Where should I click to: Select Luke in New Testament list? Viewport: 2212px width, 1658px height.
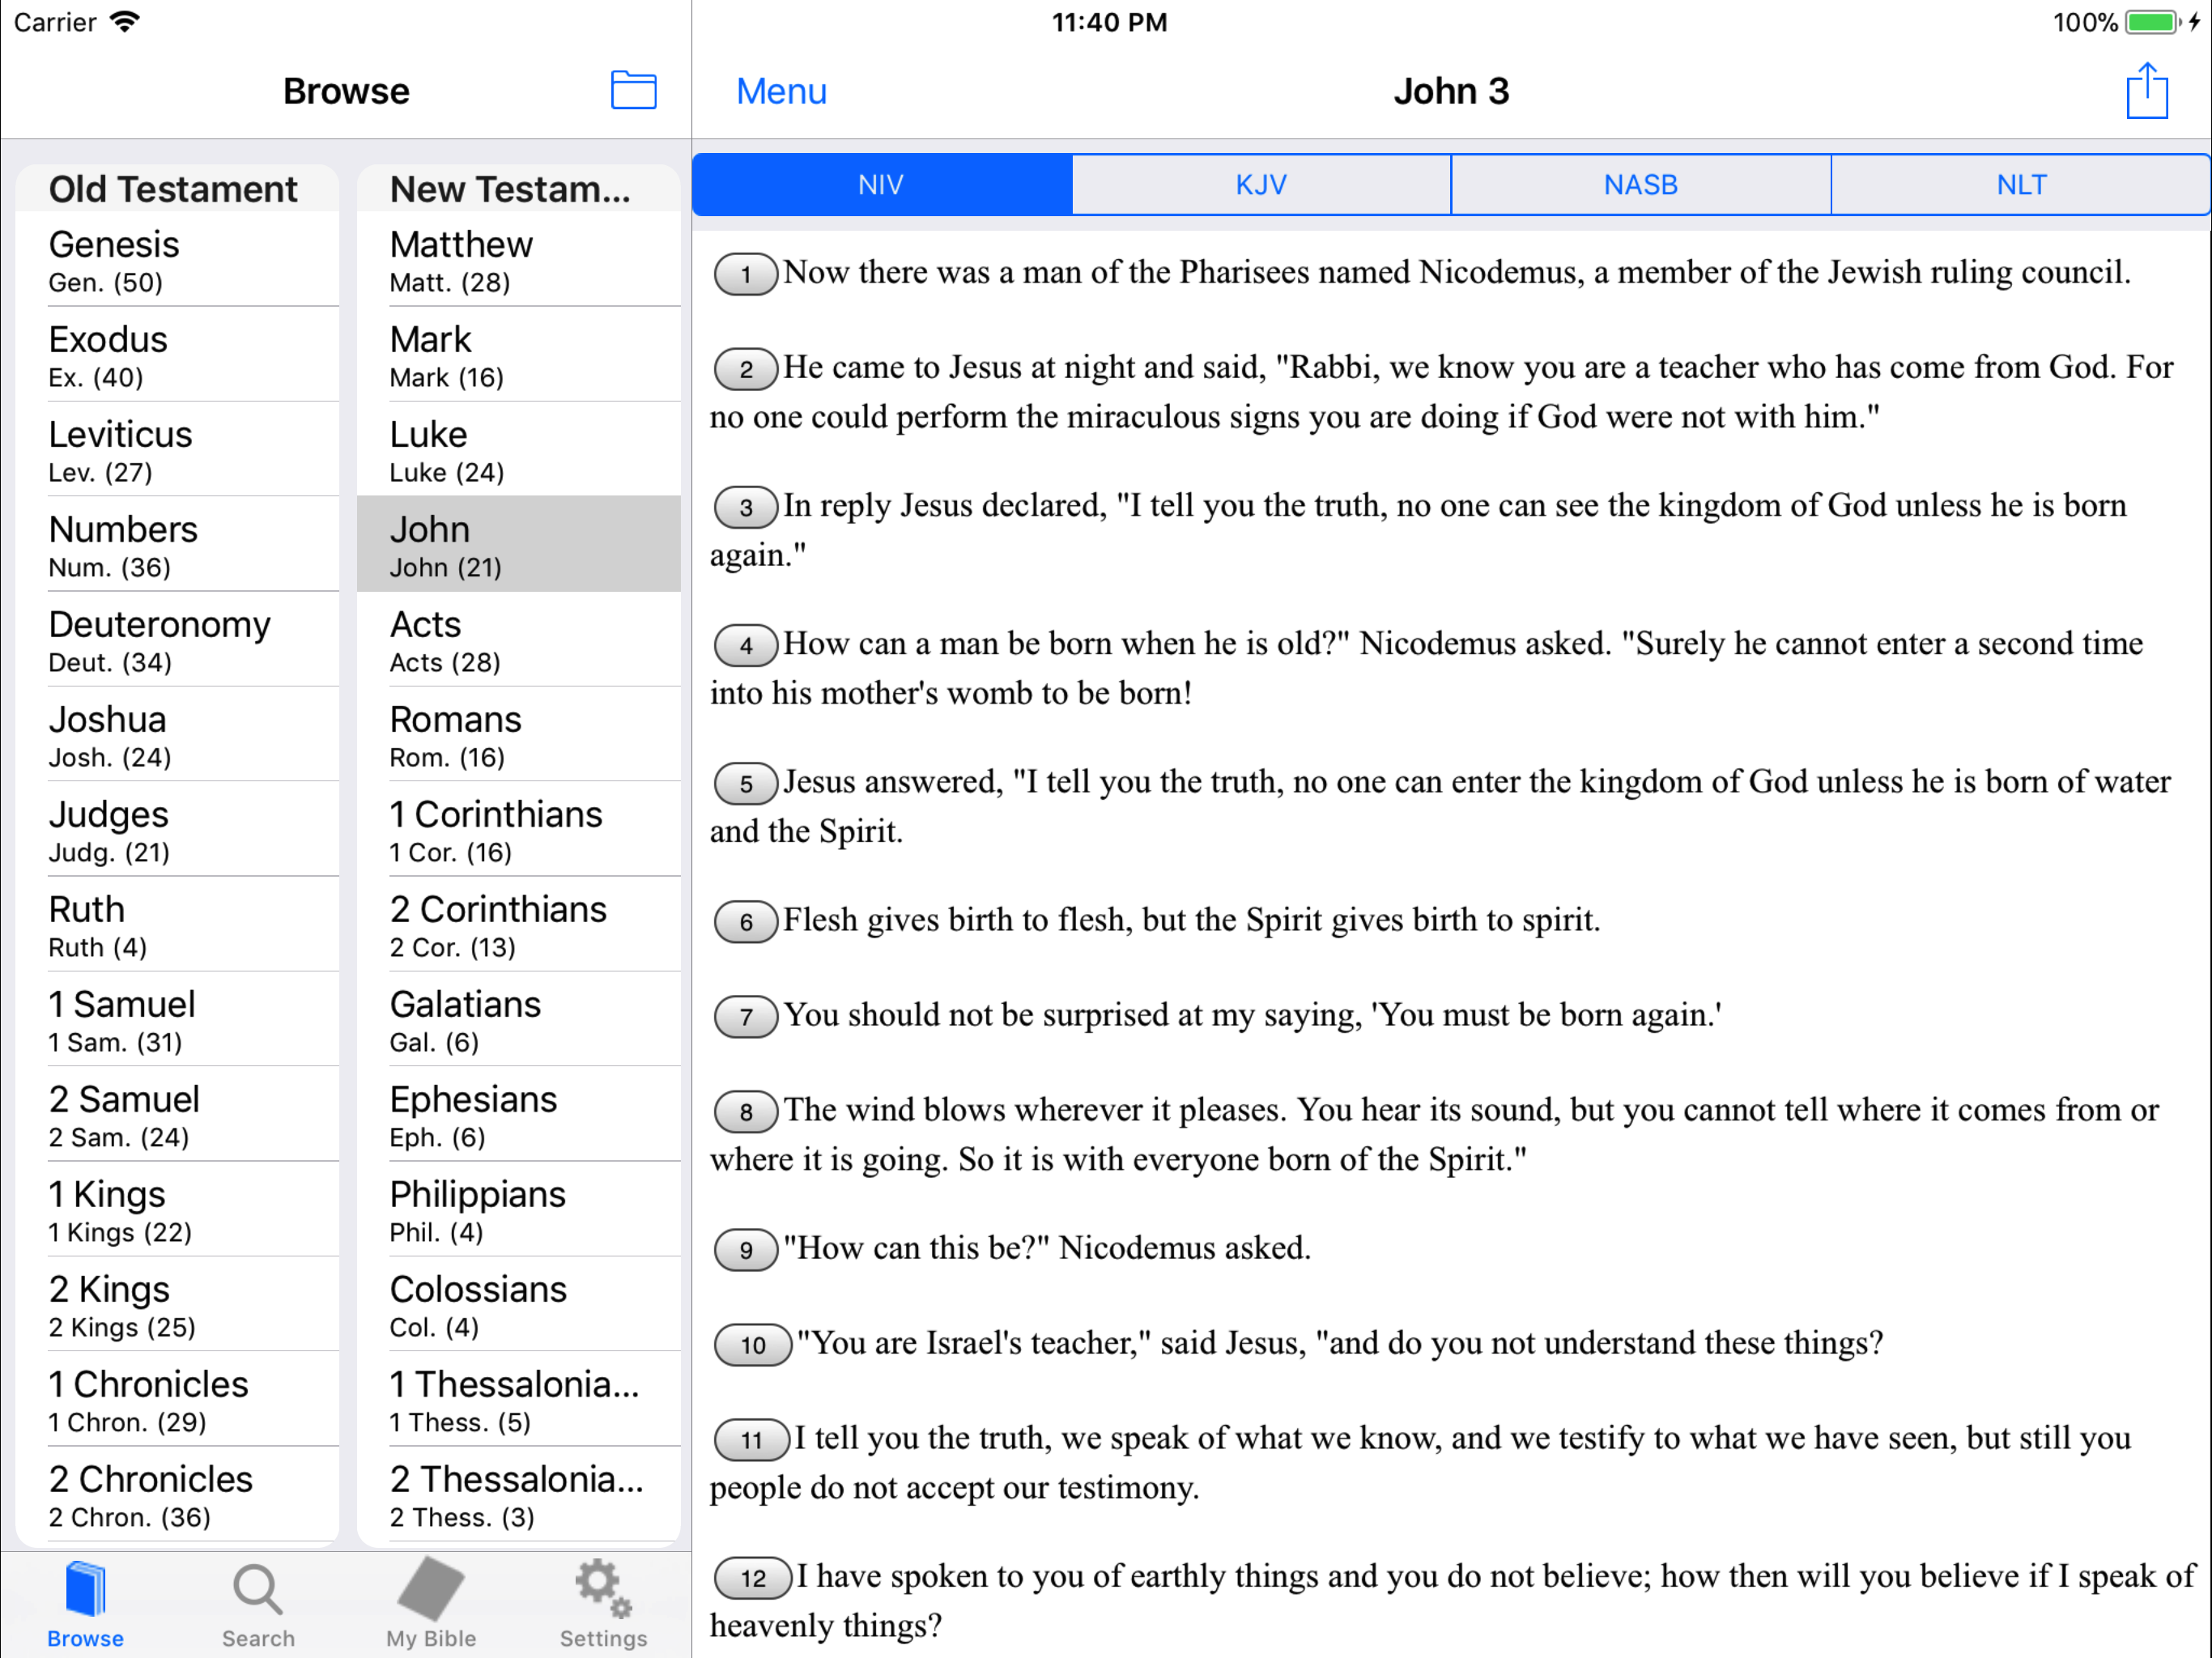(x=519, y=449)
